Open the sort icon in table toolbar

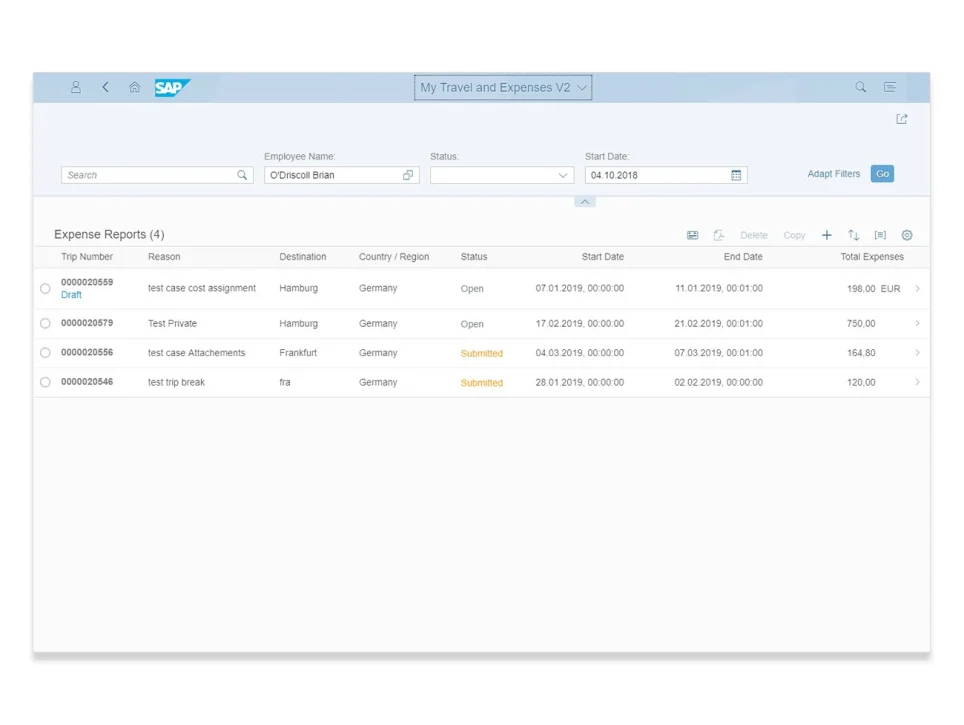[x=853, y=236]
